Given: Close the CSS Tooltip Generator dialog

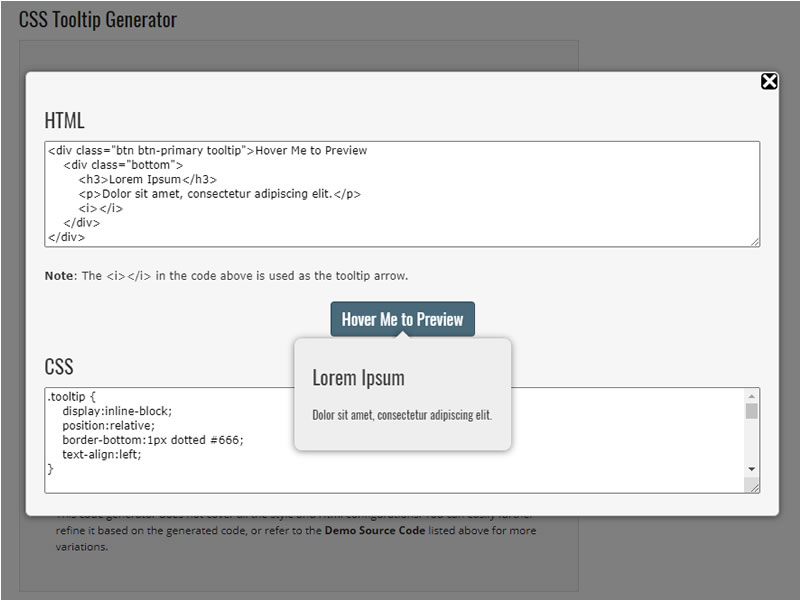Looking at the screenshot, I should [x=768, y=83].
